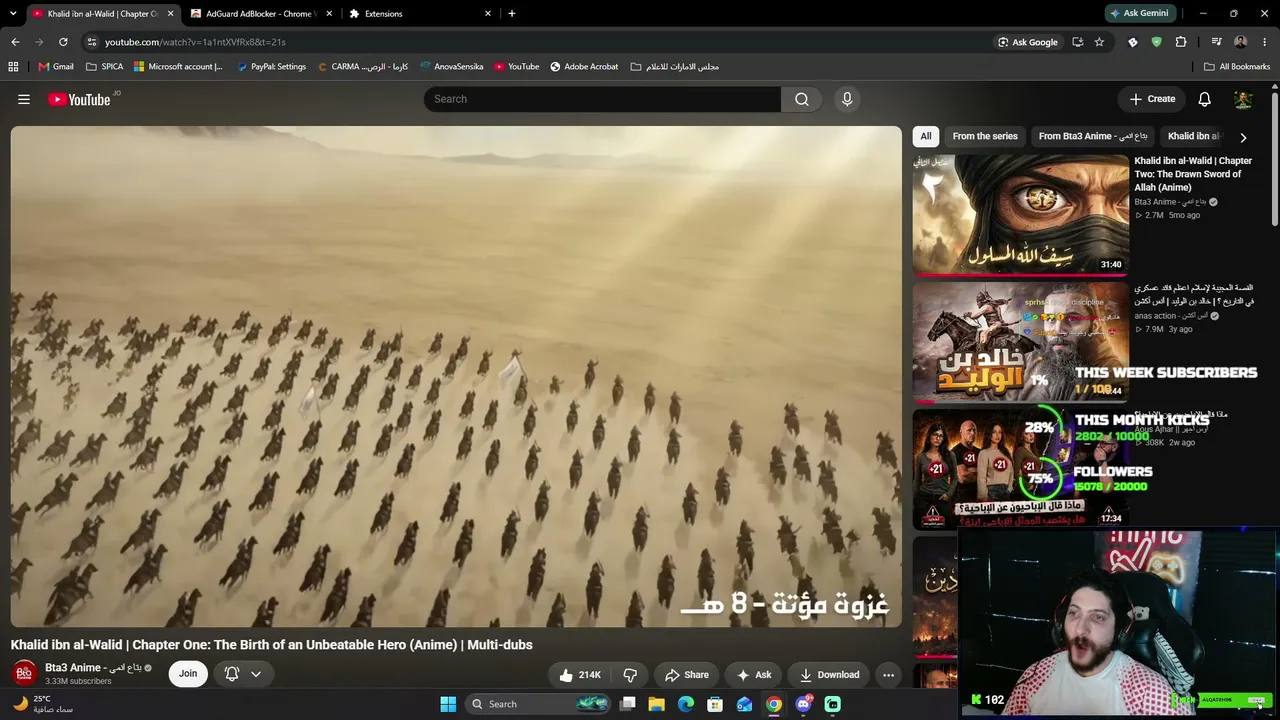Close the AdGuard AdBlocker tab

(330, 14)
